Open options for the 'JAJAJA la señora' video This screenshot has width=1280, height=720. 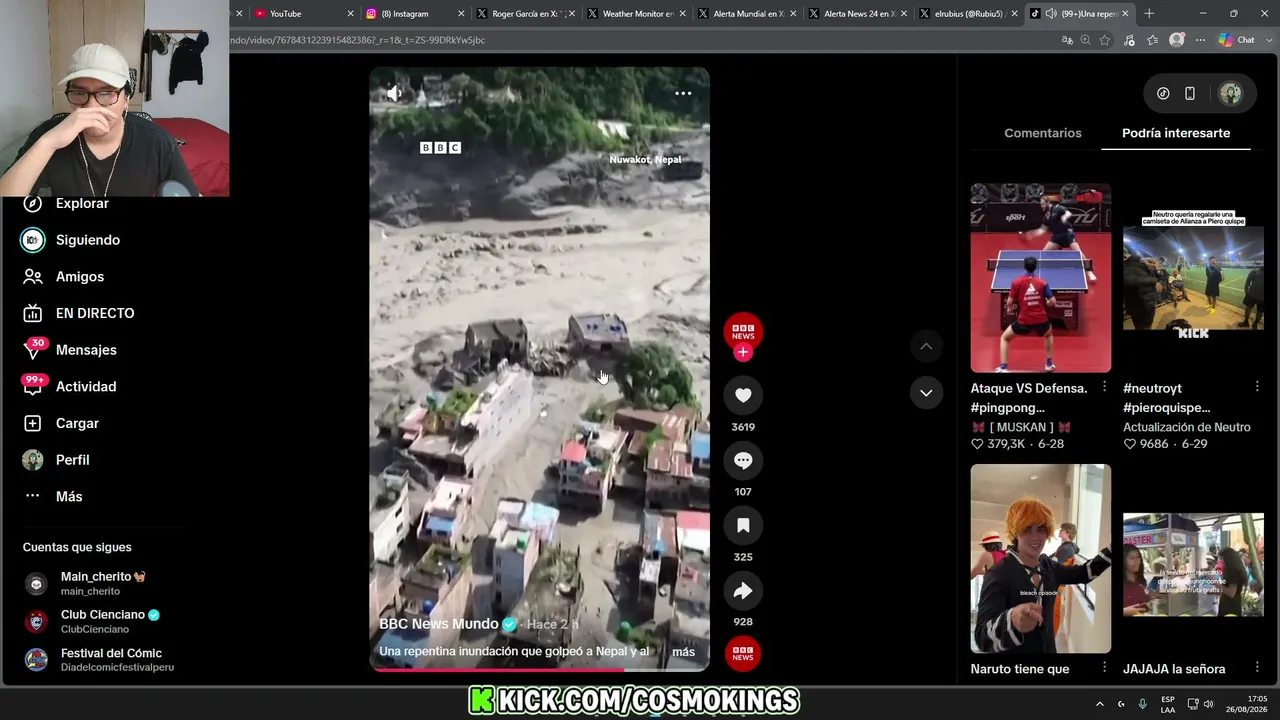pyautogui.click(x=1257, y=669)
